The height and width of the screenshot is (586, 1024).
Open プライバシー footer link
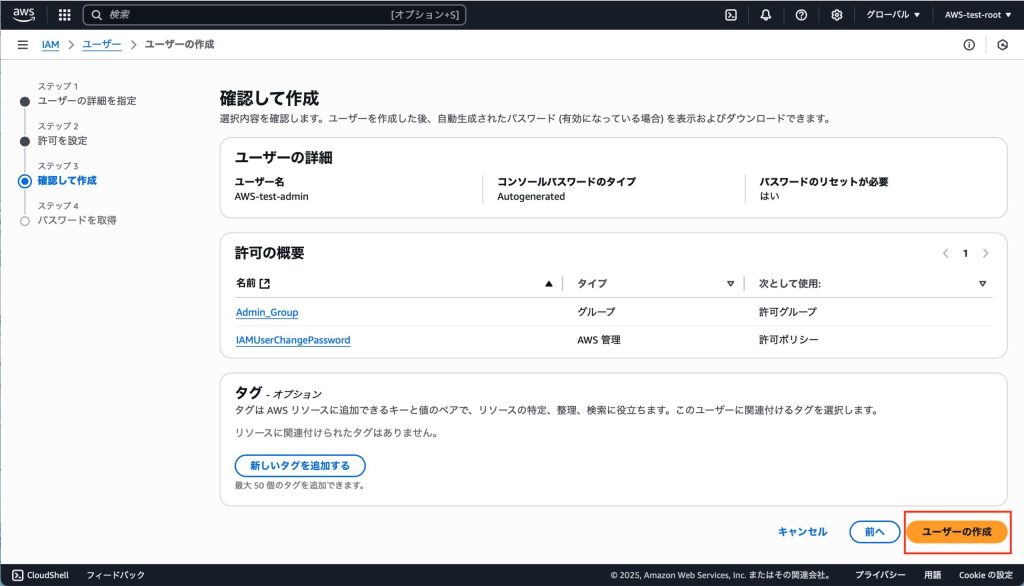(x=880, y=575)
